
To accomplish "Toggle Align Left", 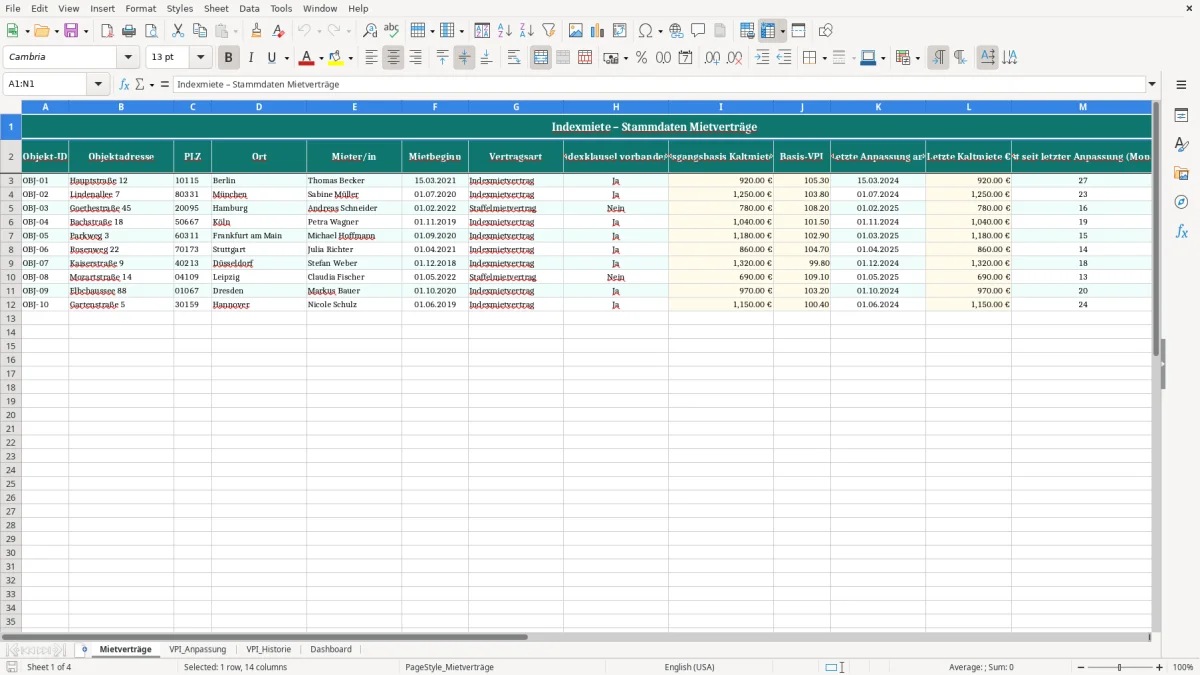I will (x=371, y=58).
